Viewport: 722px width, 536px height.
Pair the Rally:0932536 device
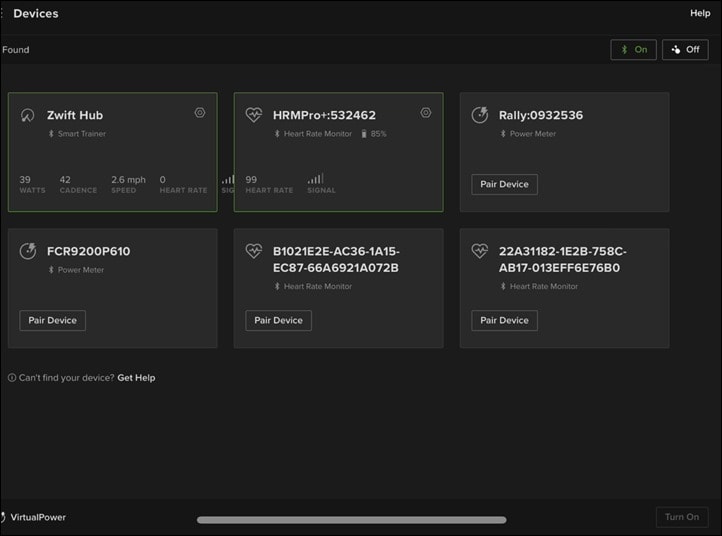[504, 184]
